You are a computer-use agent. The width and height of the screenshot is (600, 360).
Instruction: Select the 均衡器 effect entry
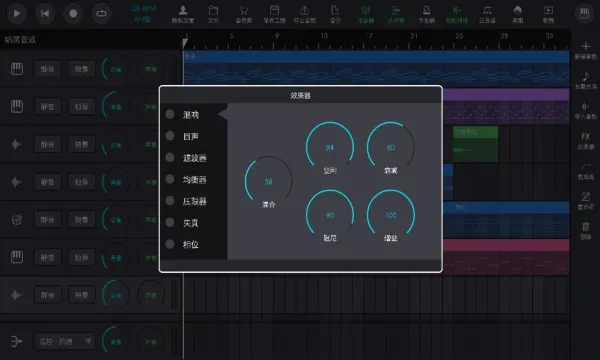[194, 179]
